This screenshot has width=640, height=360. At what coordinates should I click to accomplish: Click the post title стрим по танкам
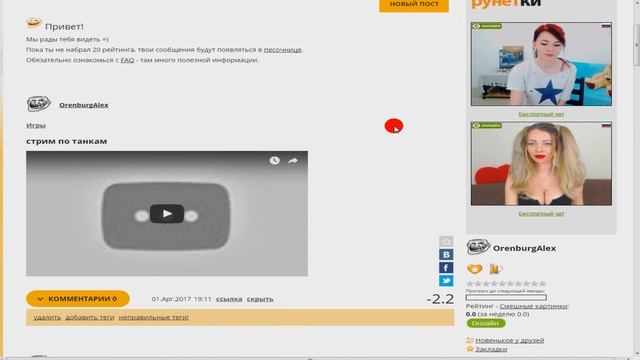(67, 141)
